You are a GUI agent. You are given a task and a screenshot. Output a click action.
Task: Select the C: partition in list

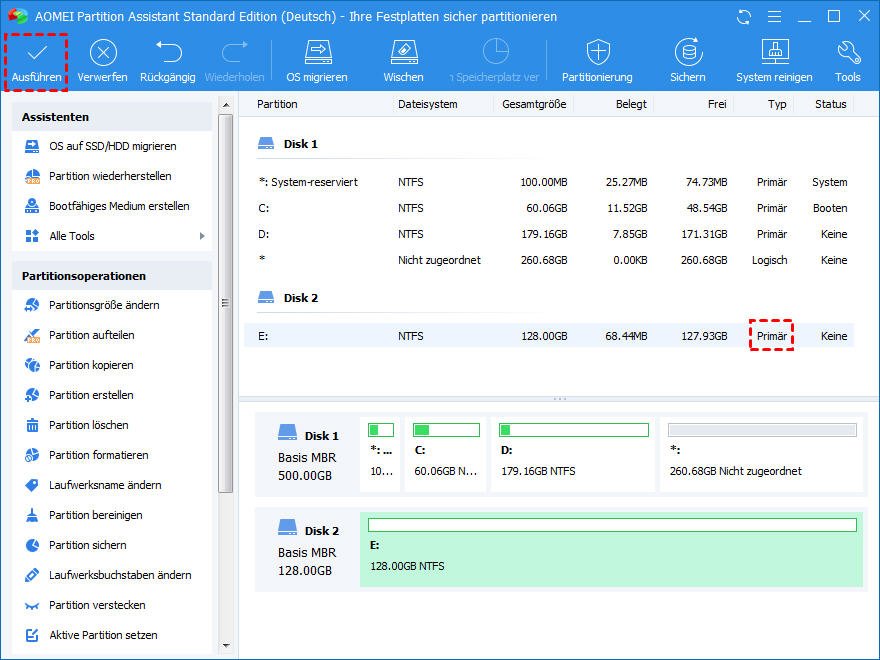coord(548,208)
